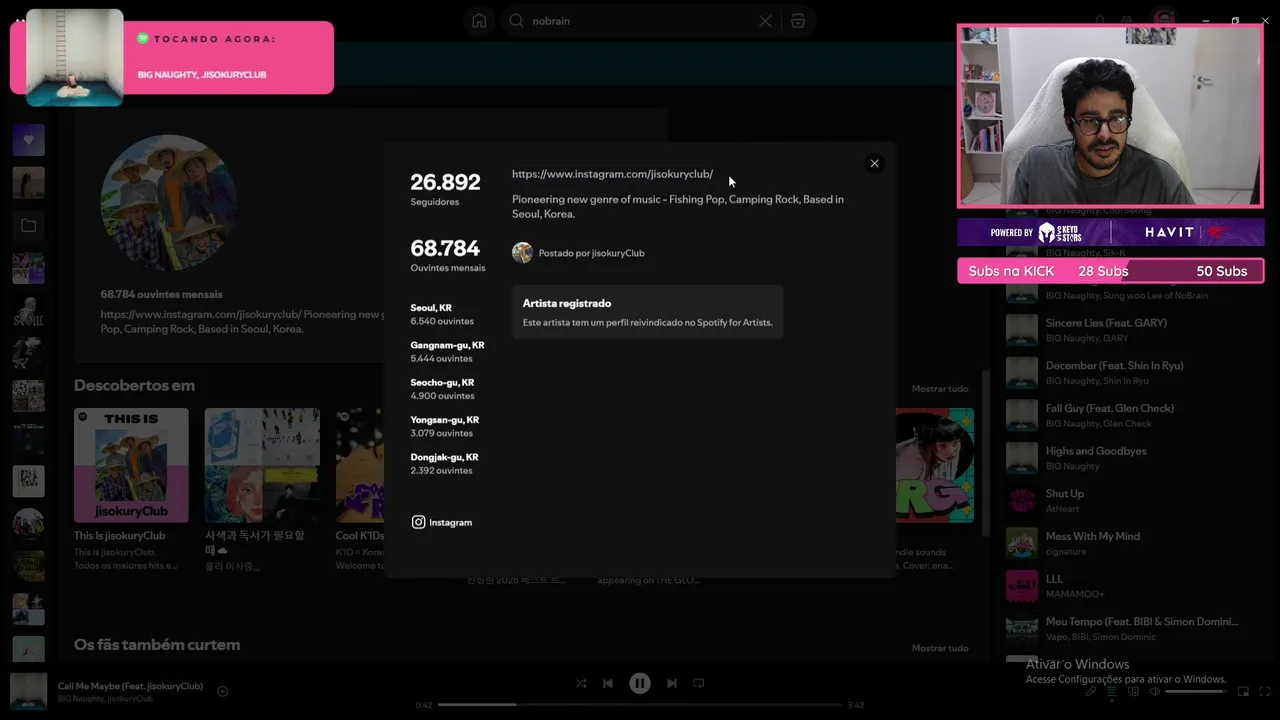Open the cignature artist link in the queue

1065,552
